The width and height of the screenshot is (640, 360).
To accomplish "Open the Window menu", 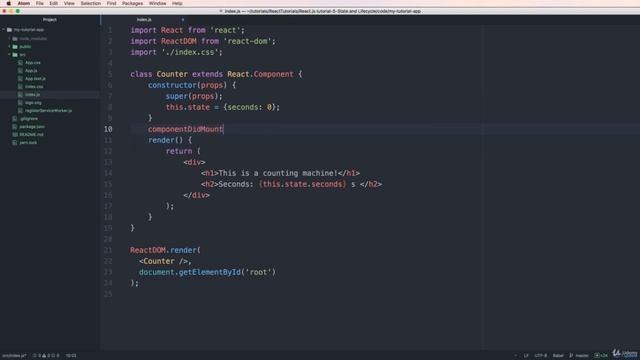I will coord(158,3).
